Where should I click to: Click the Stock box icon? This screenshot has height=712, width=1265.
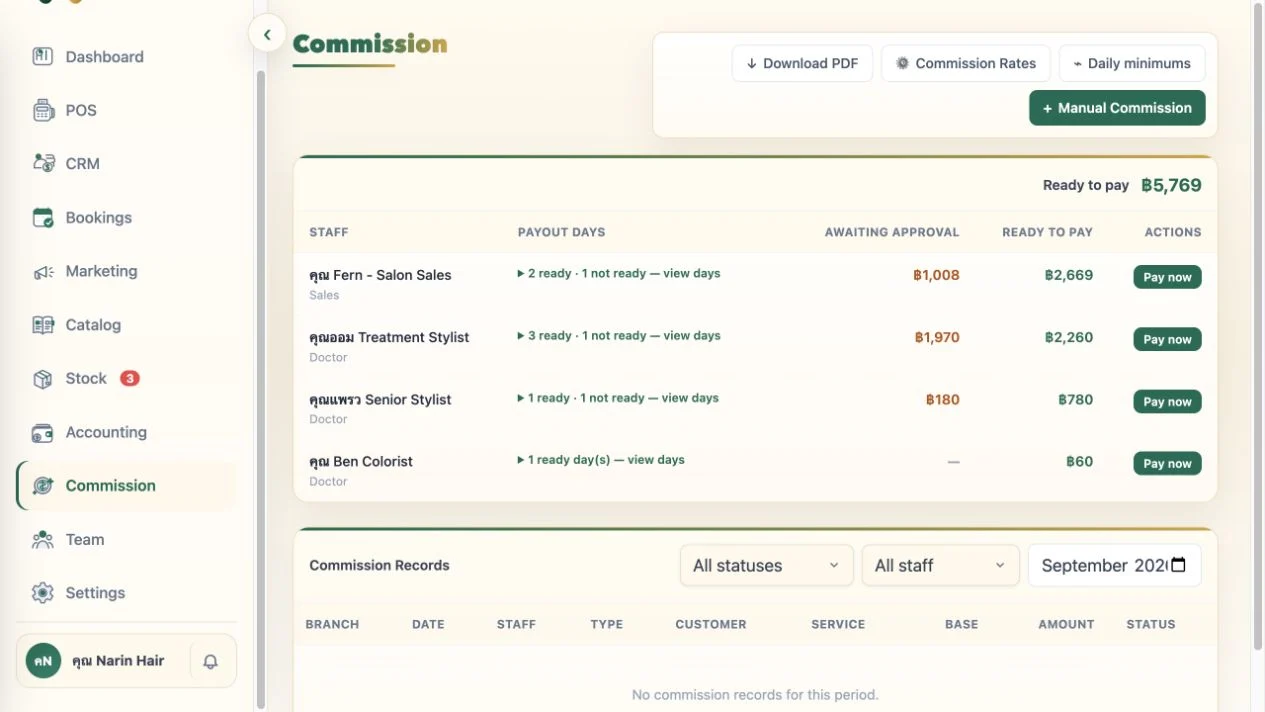click(x=42, y=378)
